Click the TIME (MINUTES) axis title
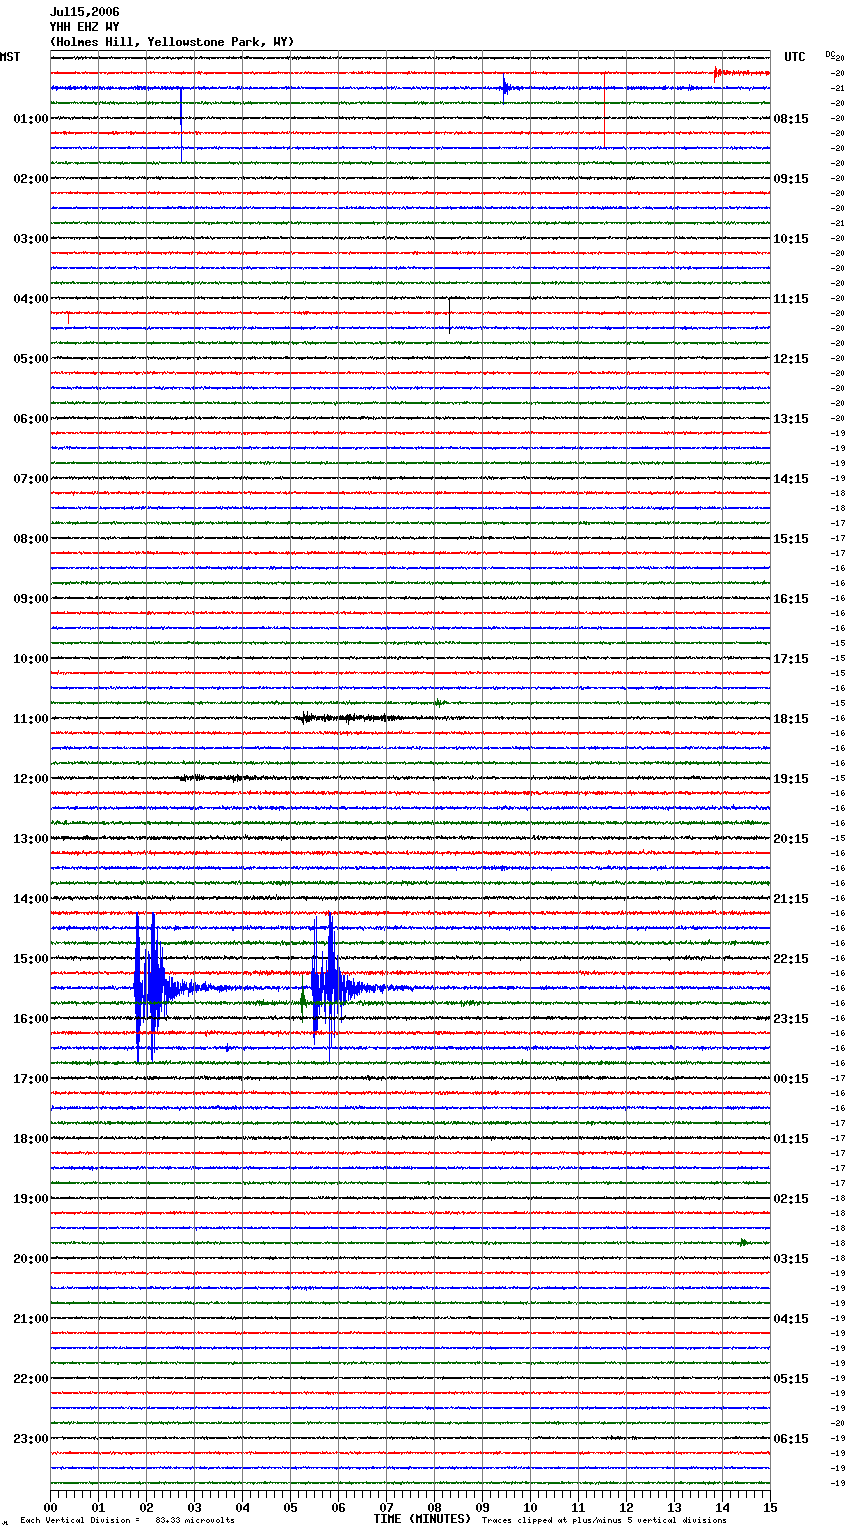 pos(422,1519)
